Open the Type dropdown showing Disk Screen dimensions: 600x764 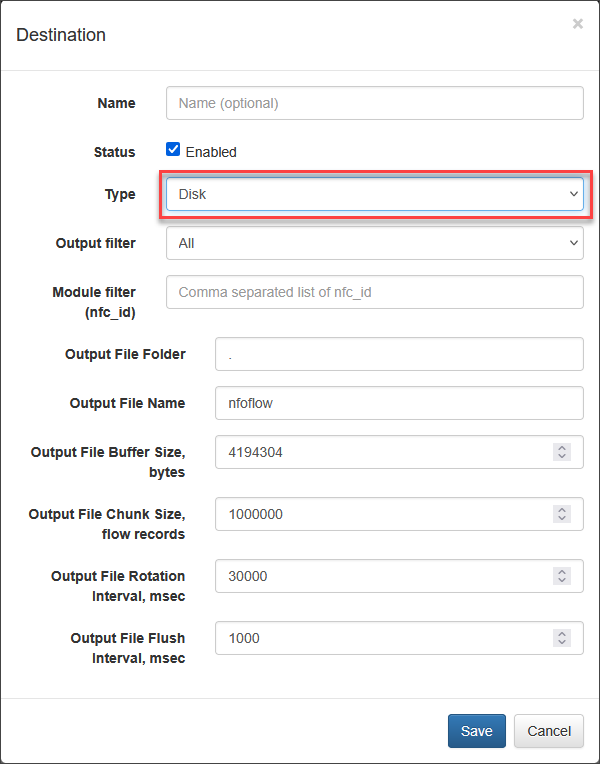(x=374, y=194)
